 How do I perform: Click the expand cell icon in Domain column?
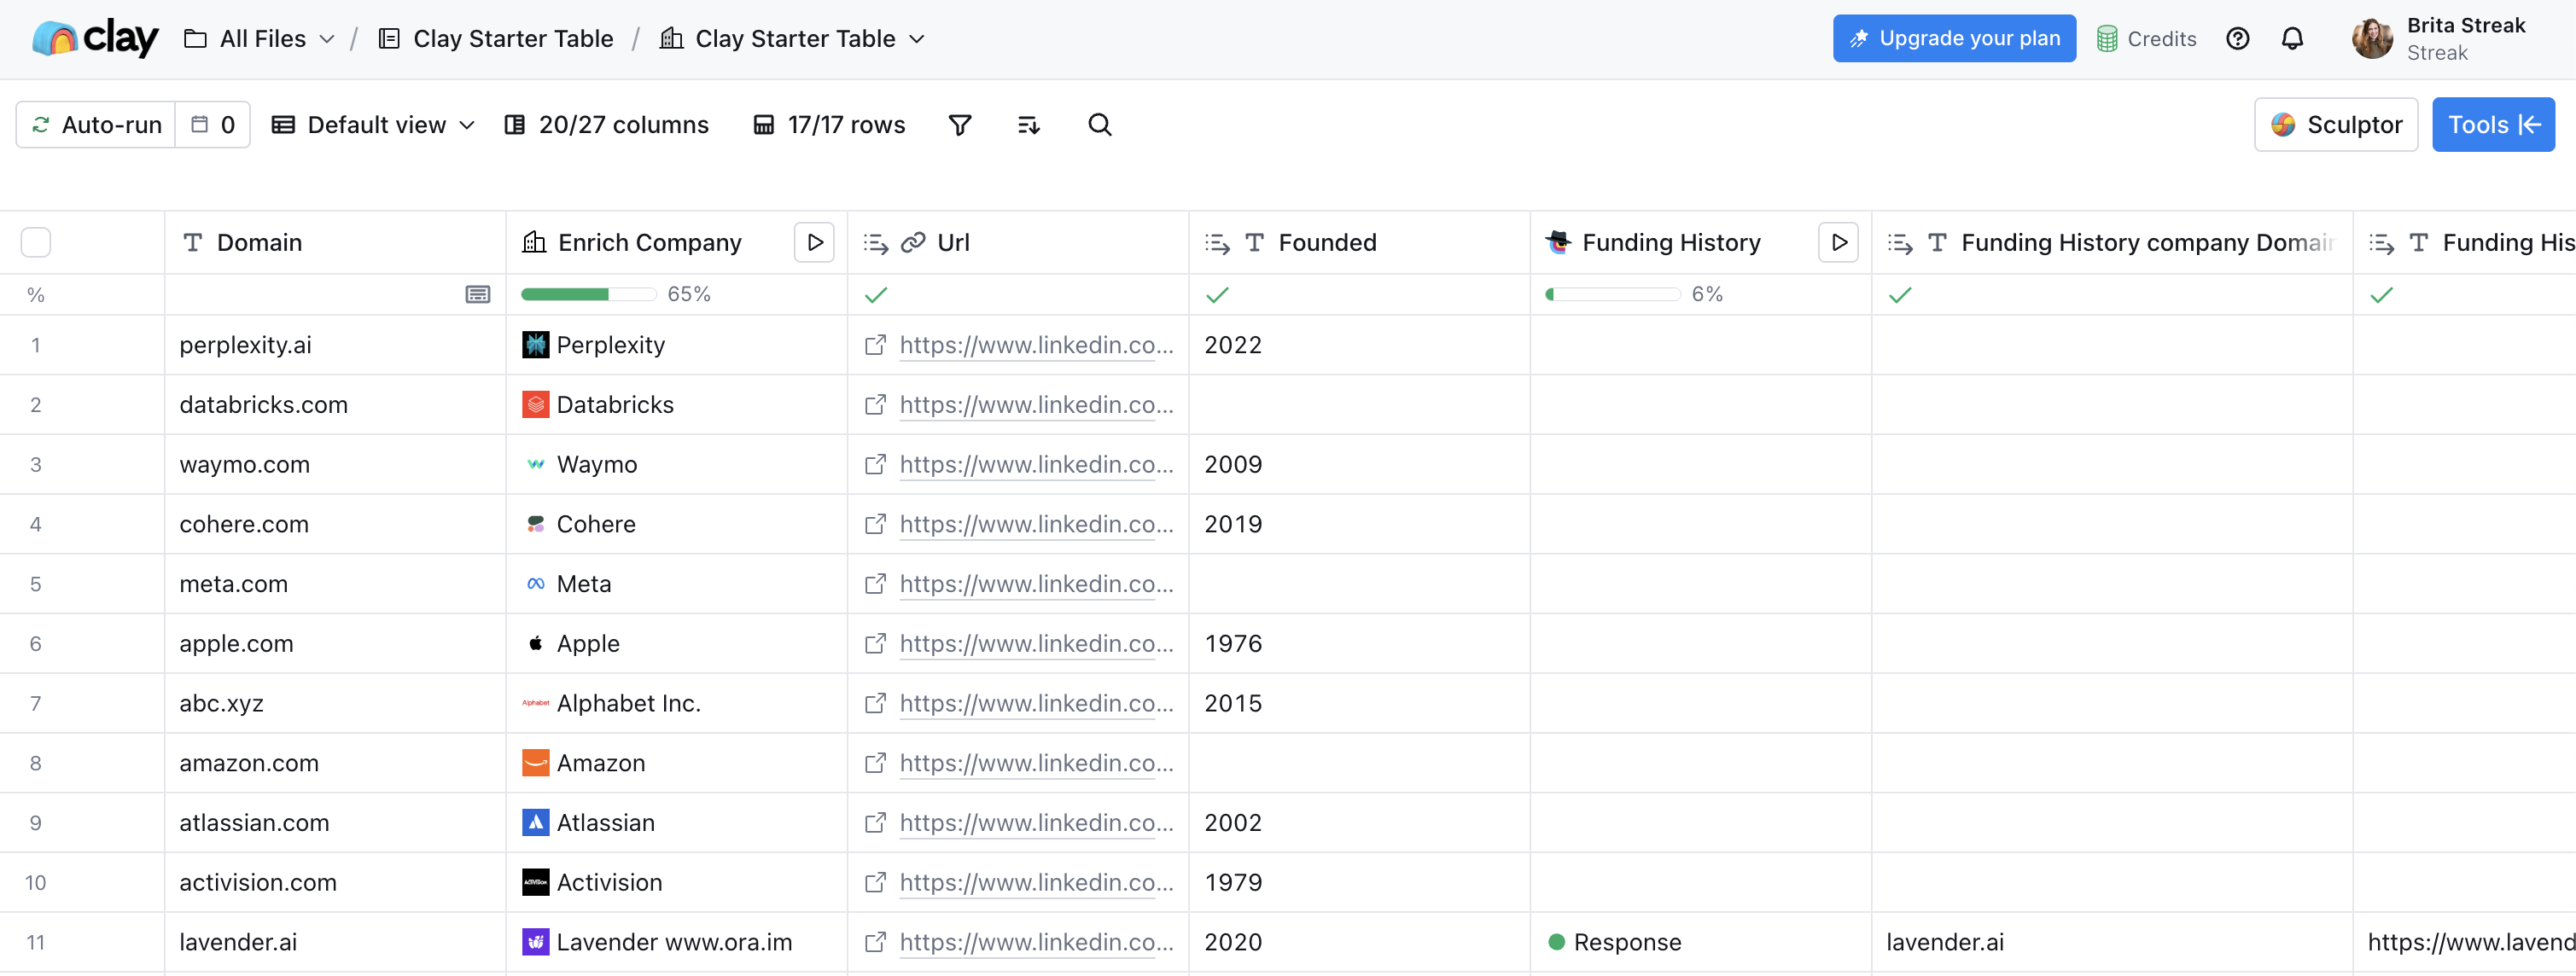point(478,293)
